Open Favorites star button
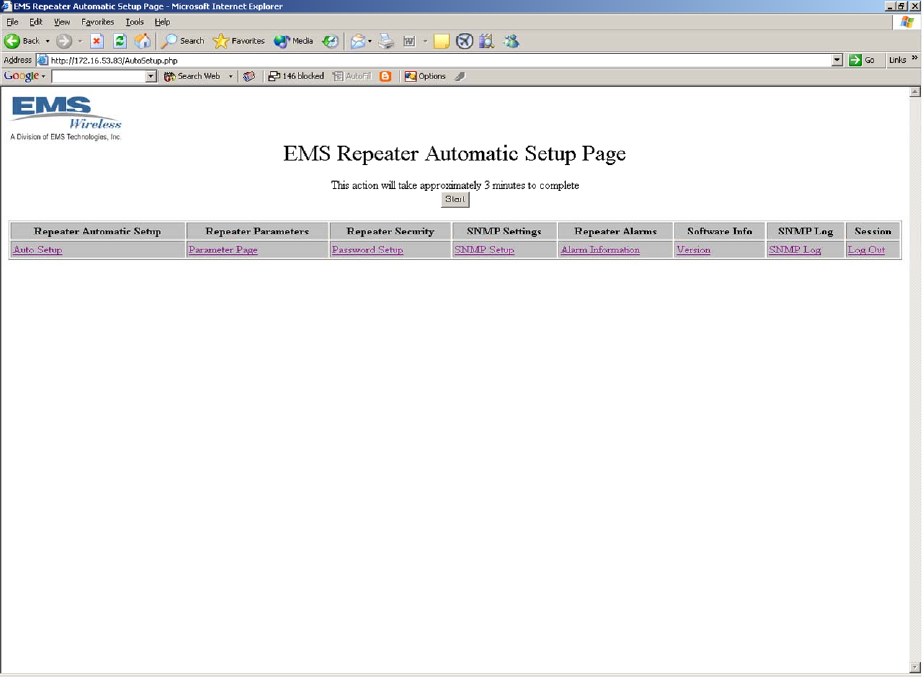This screenshot has width=922, height=677. (x=239, y=41)
